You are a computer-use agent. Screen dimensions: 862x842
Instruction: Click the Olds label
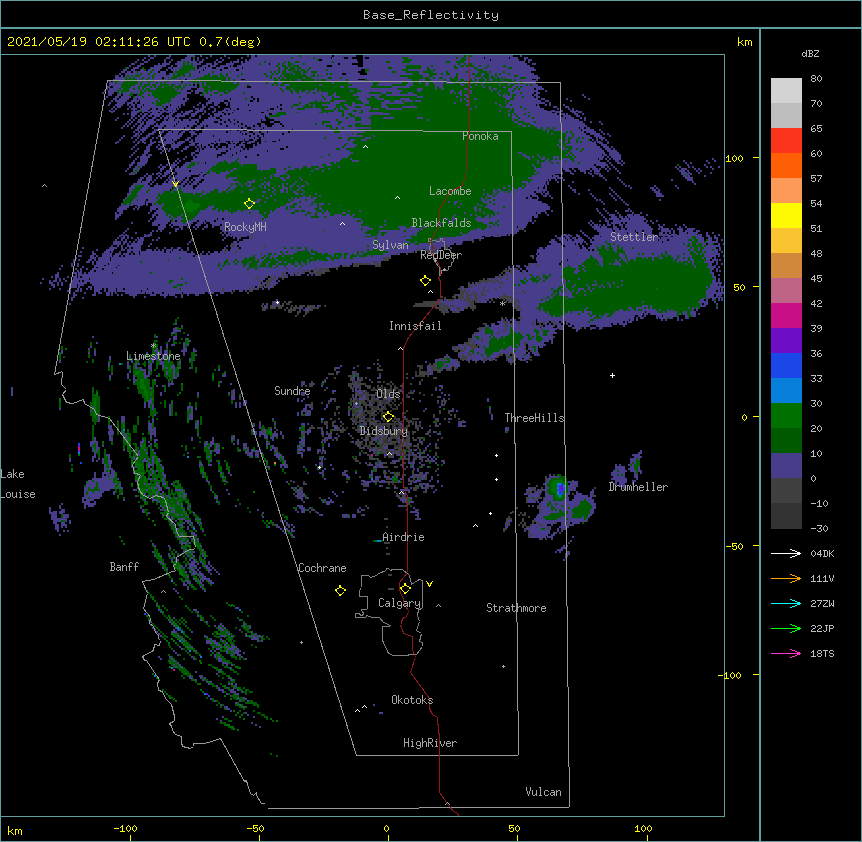pos(388,394)
